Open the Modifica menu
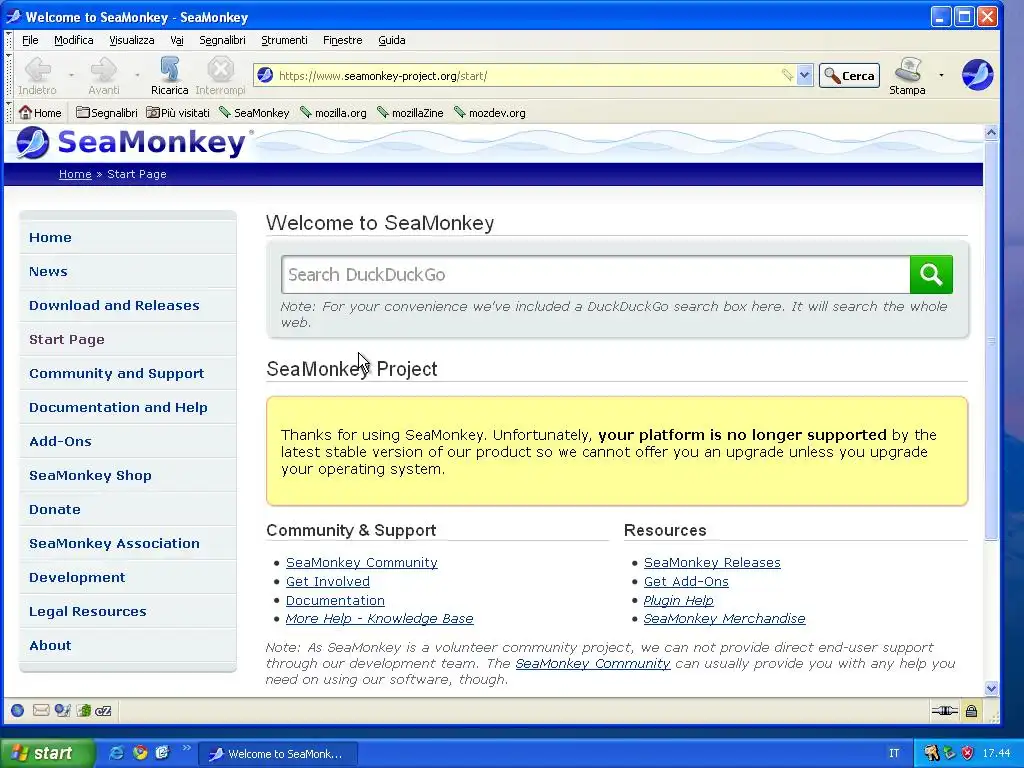This screenshot has width=1024, height=768. (74, 40)
